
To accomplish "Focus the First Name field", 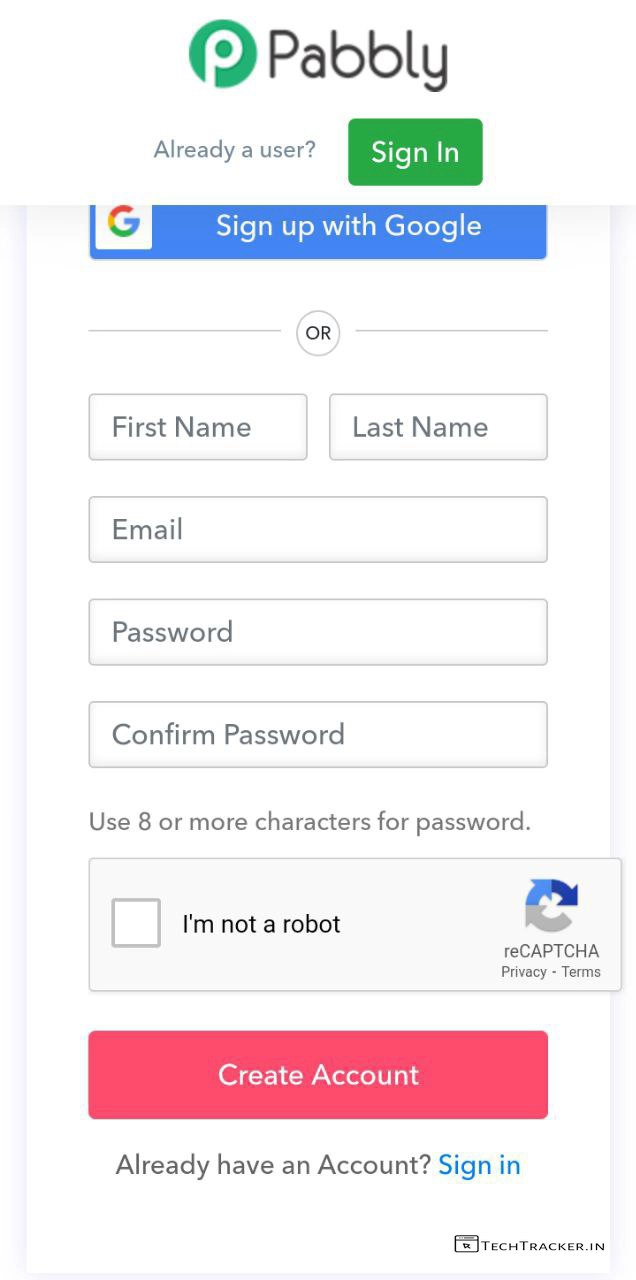I will click(x=198, y=427).
